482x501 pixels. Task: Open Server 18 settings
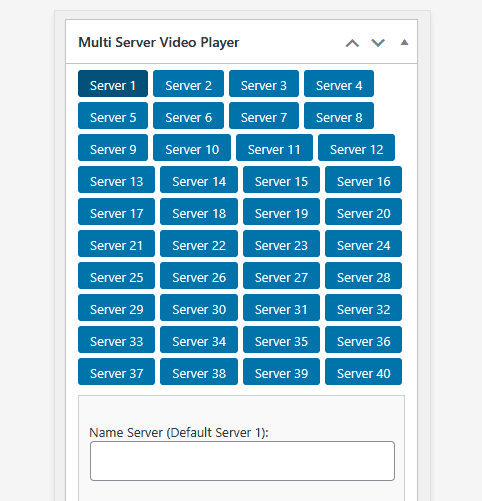coord(199,212)
